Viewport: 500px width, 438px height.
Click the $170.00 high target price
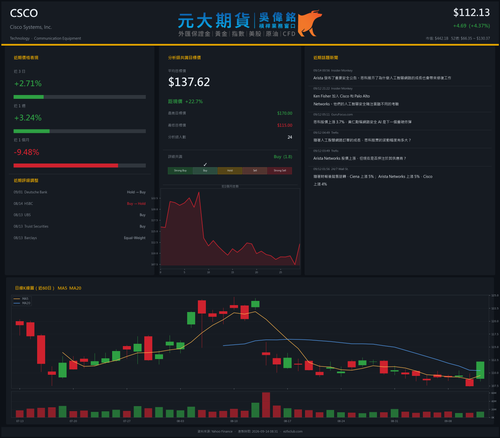click(285, 113)
